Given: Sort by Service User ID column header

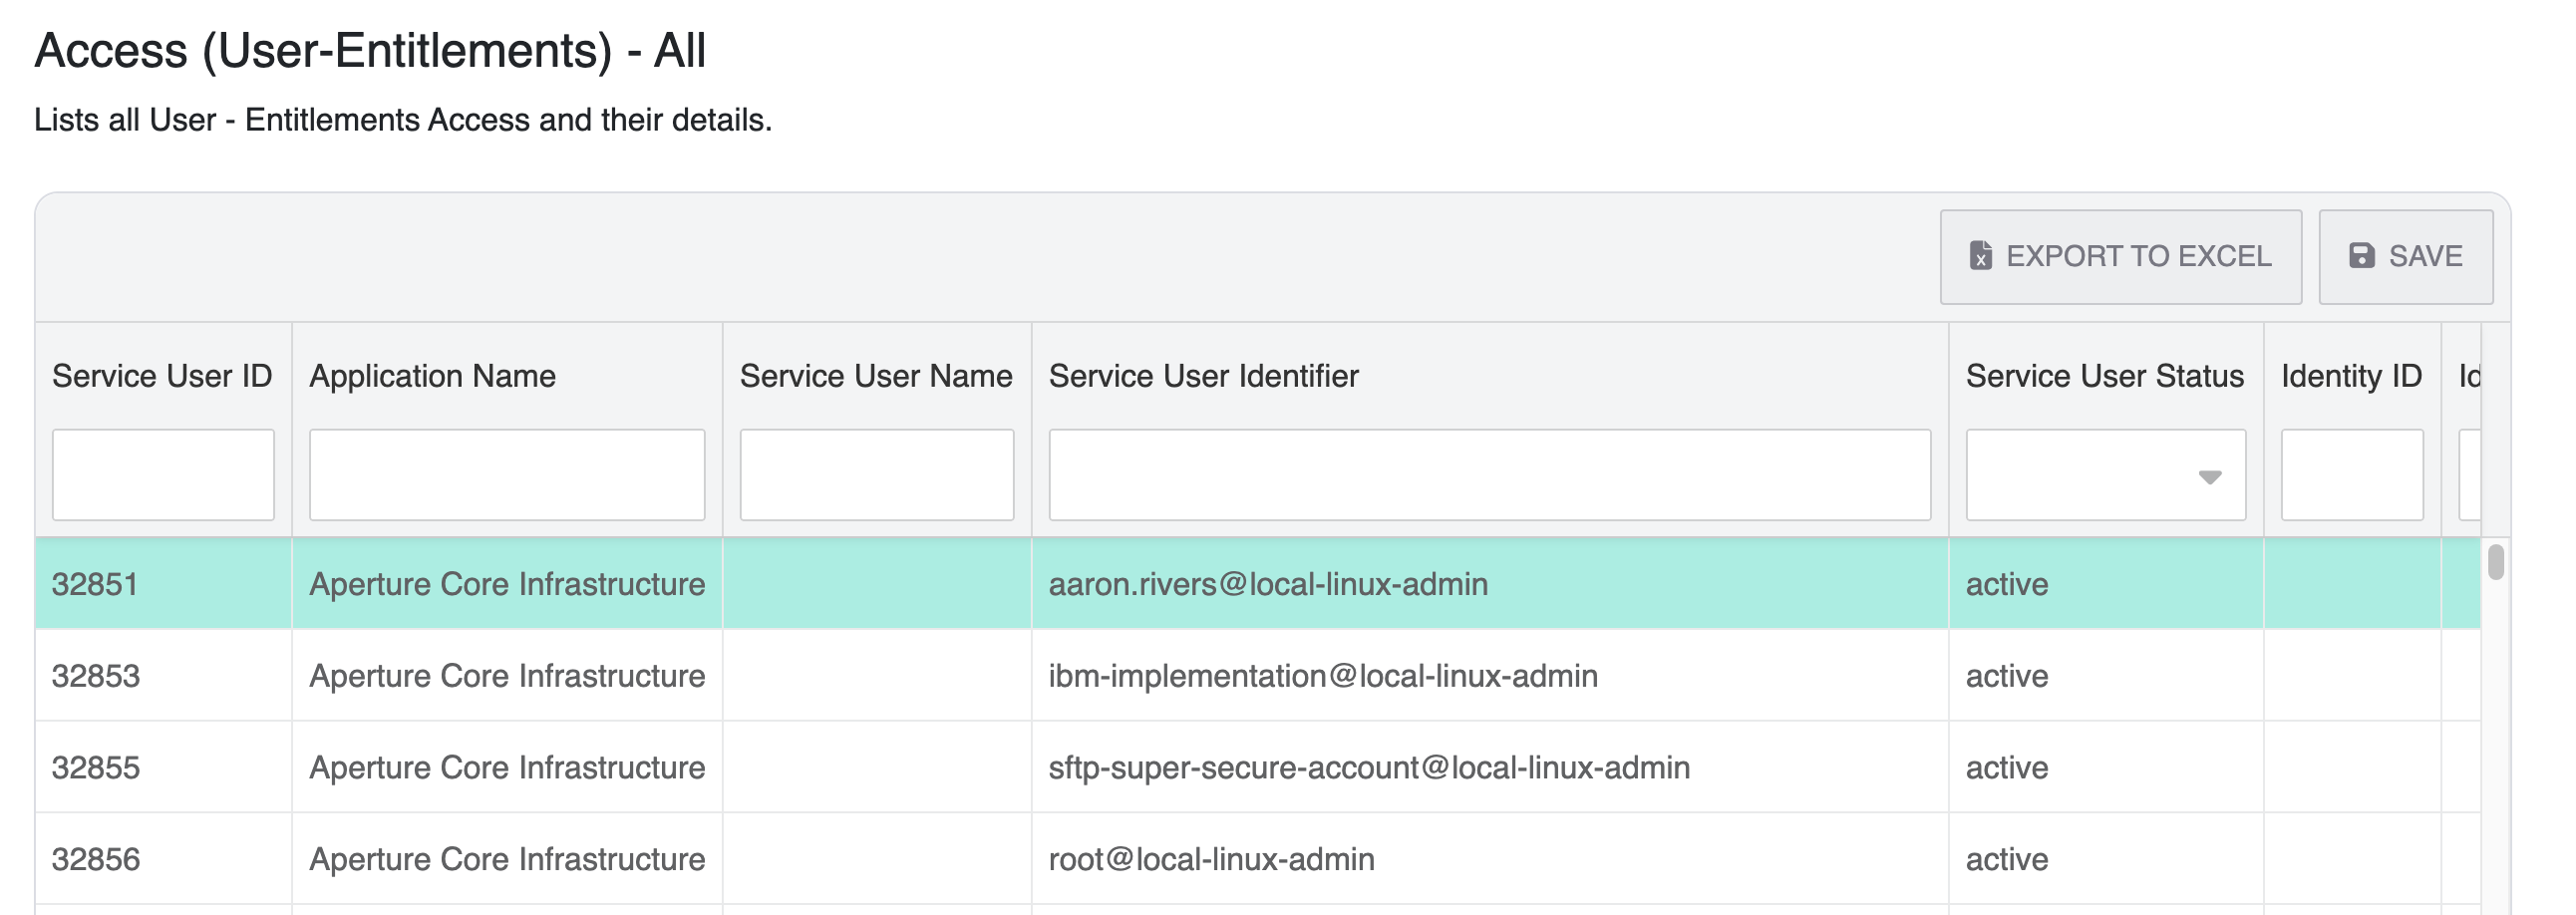Looking at the screenshot, I should point(162,376).
